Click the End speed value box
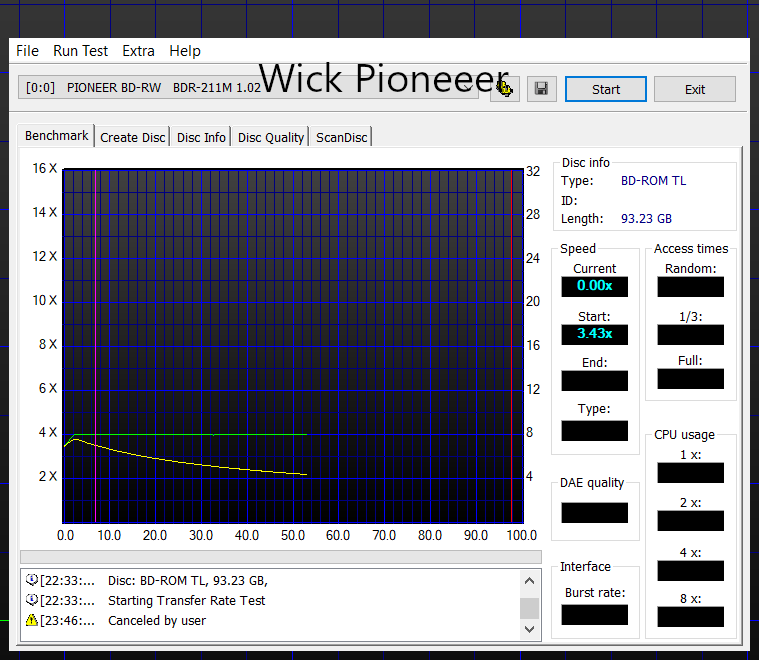759x660 pixels. (594, 381)
